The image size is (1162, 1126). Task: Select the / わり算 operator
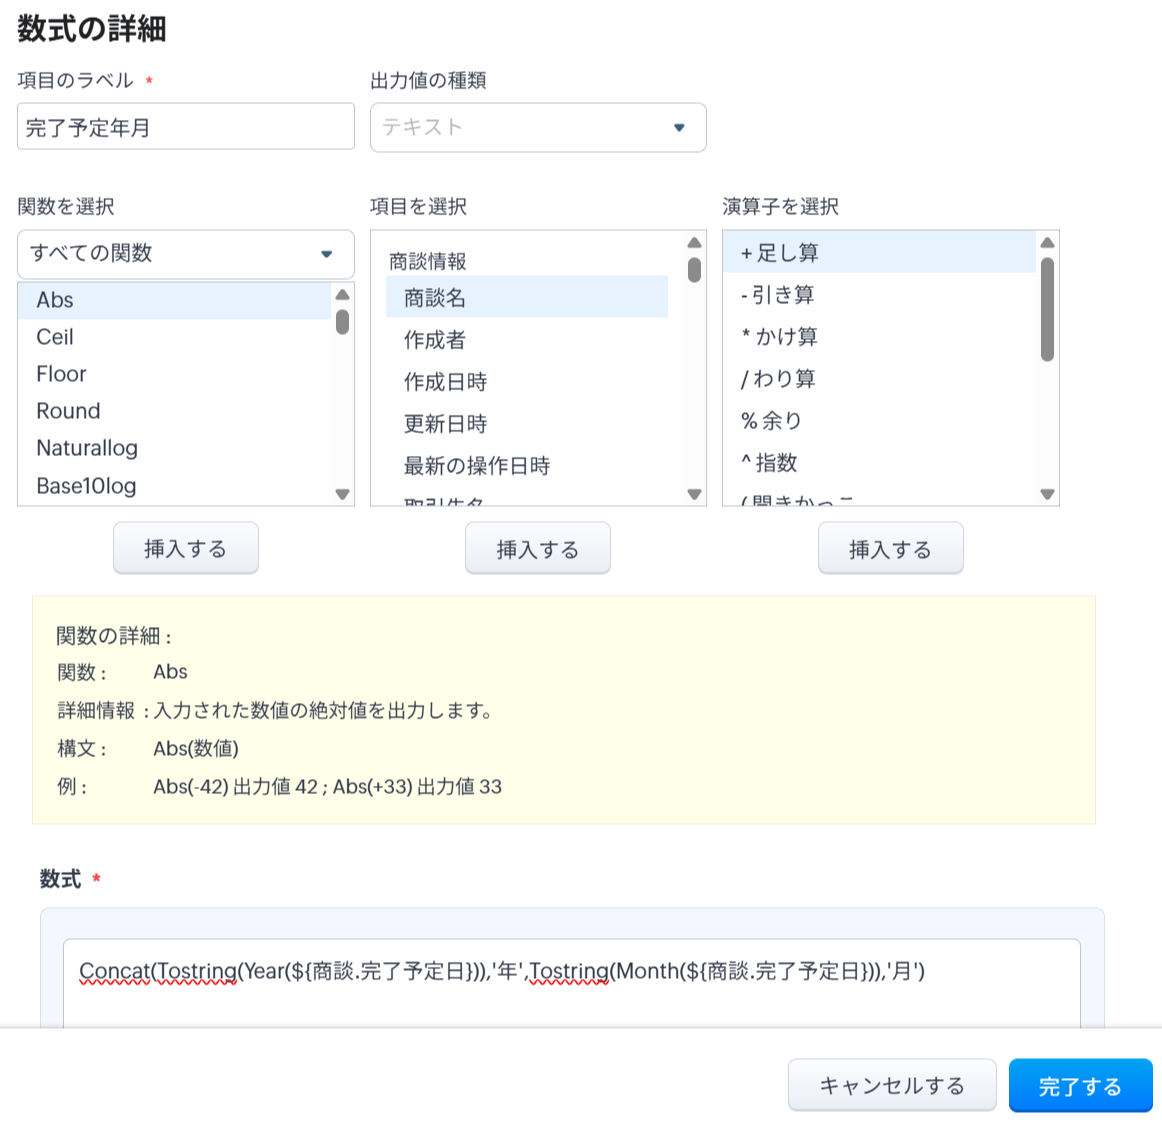tap(778, 379)
